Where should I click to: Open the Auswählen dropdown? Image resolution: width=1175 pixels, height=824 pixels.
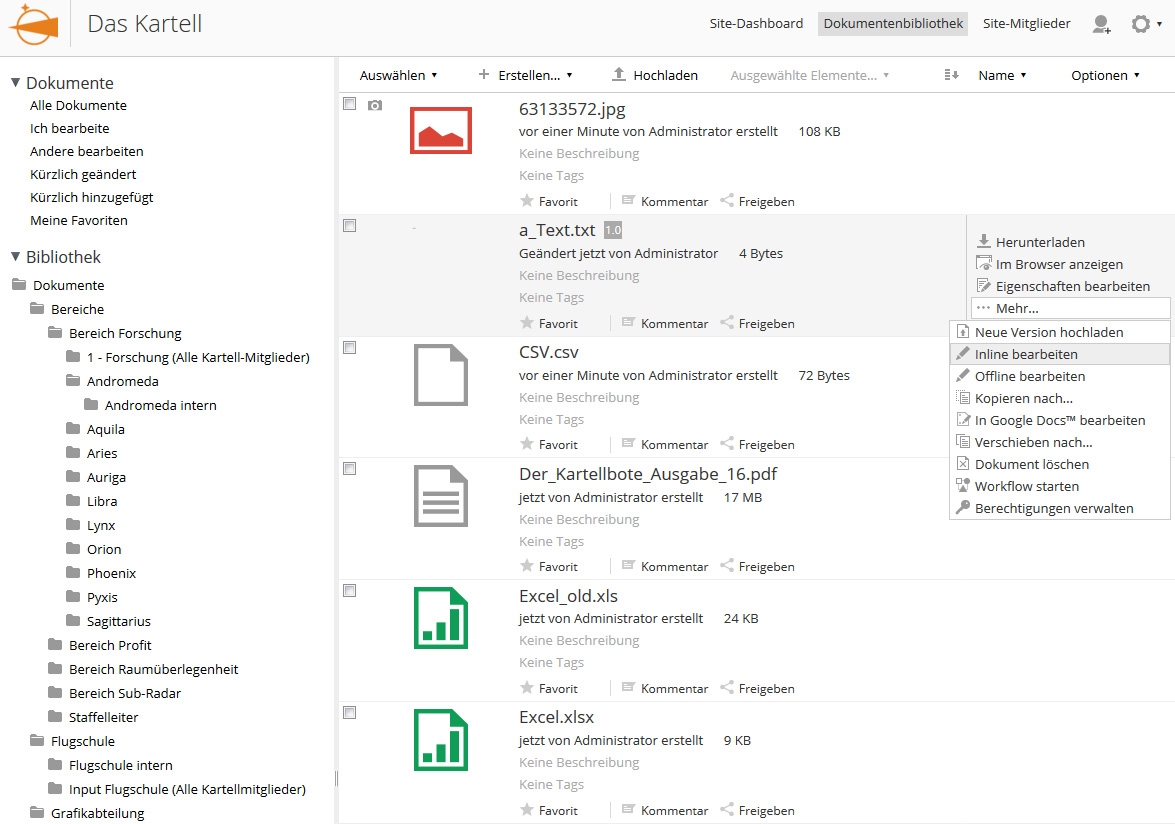[398, 75]
